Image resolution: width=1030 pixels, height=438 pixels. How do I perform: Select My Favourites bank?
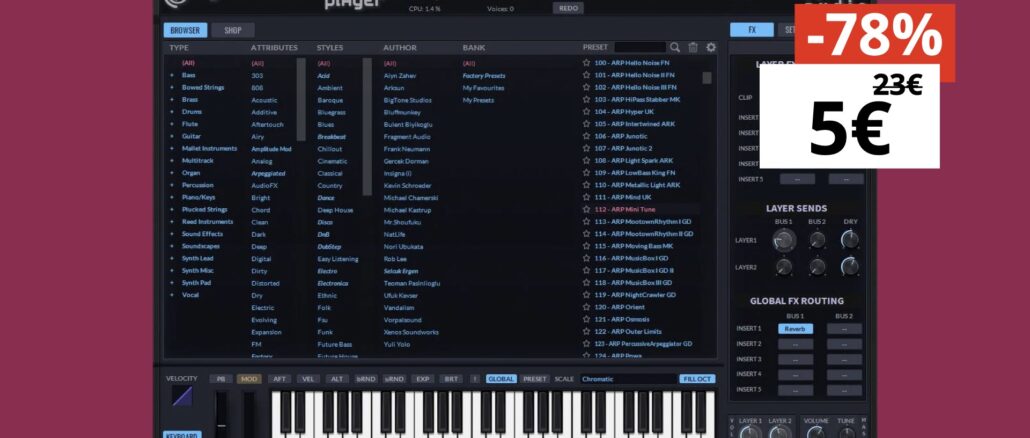click(483, 87)
